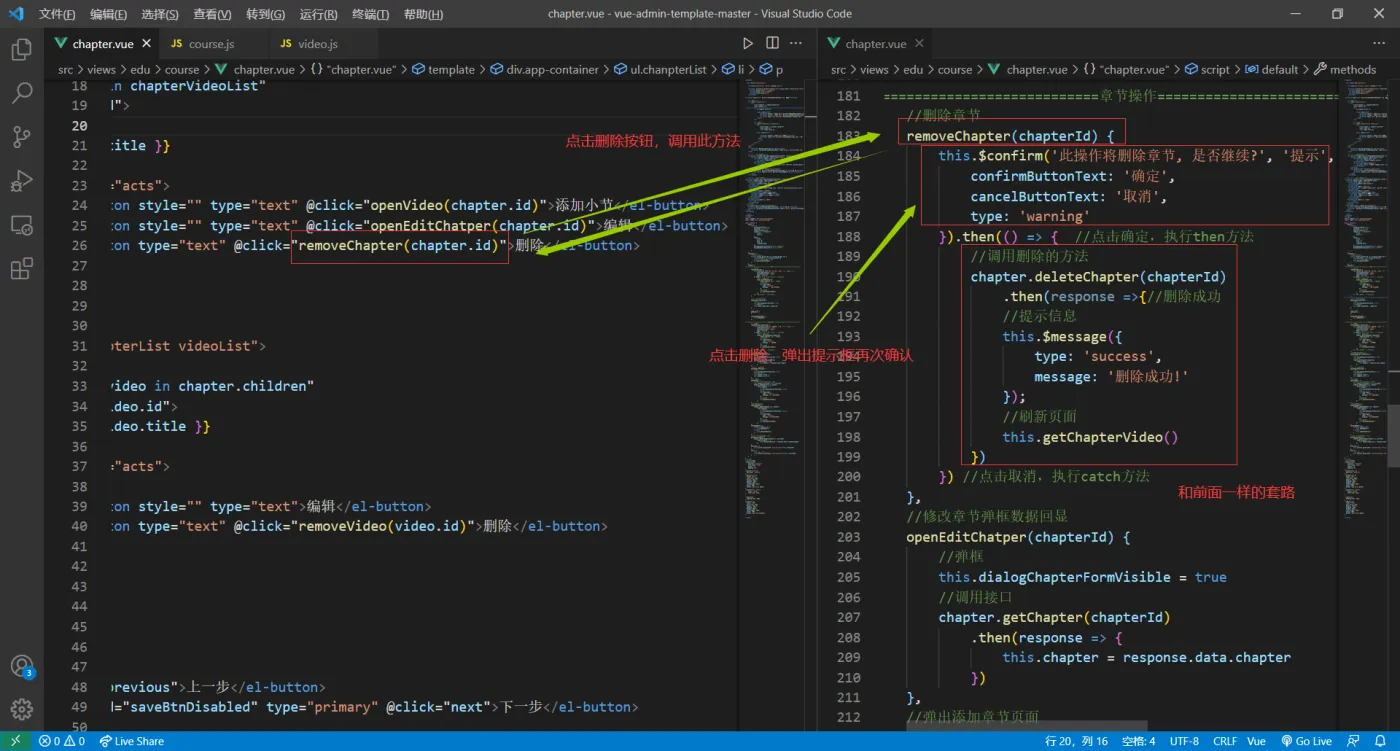Open the Search view in activity bar

tap(21, 93)
